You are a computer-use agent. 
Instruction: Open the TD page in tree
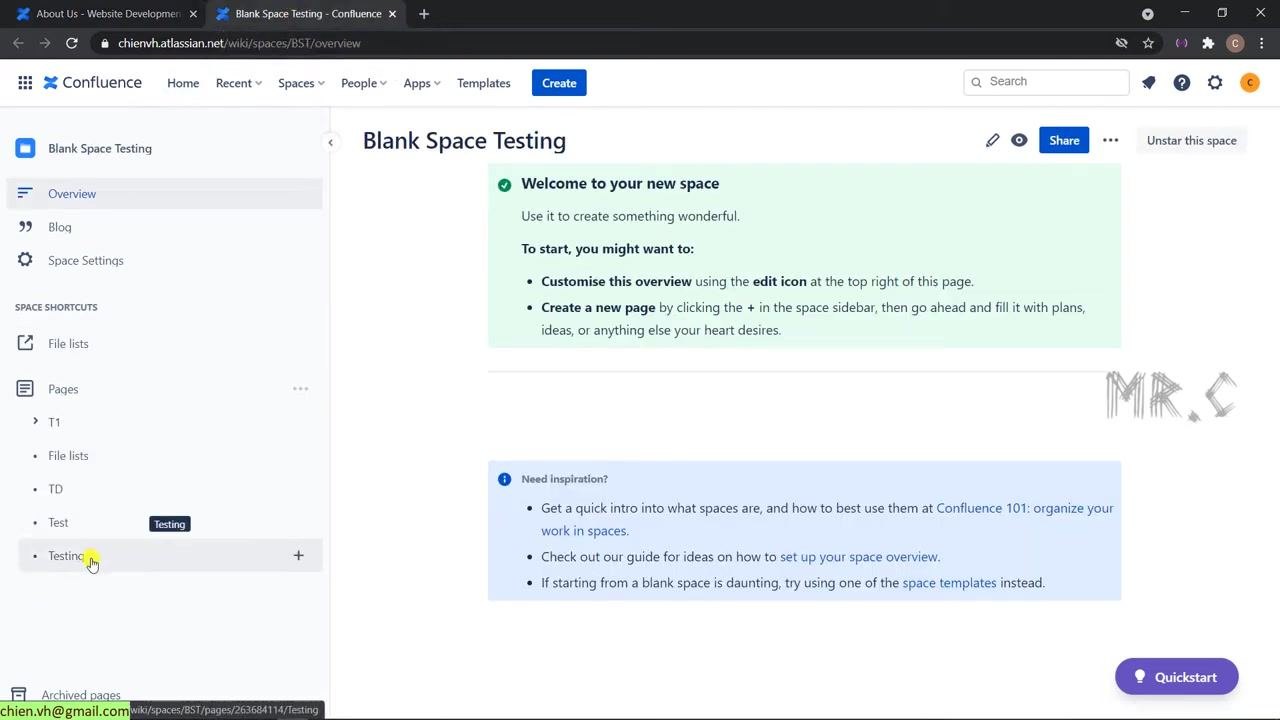pos(56,489)
